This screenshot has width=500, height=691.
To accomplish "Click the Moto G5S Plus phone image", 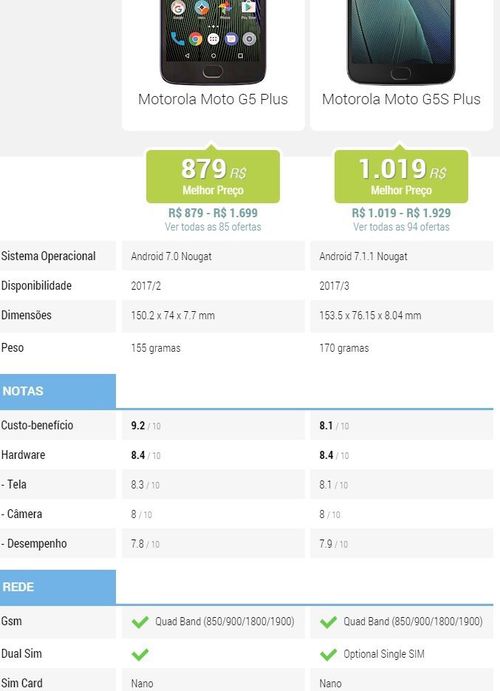I will point(401,42).
